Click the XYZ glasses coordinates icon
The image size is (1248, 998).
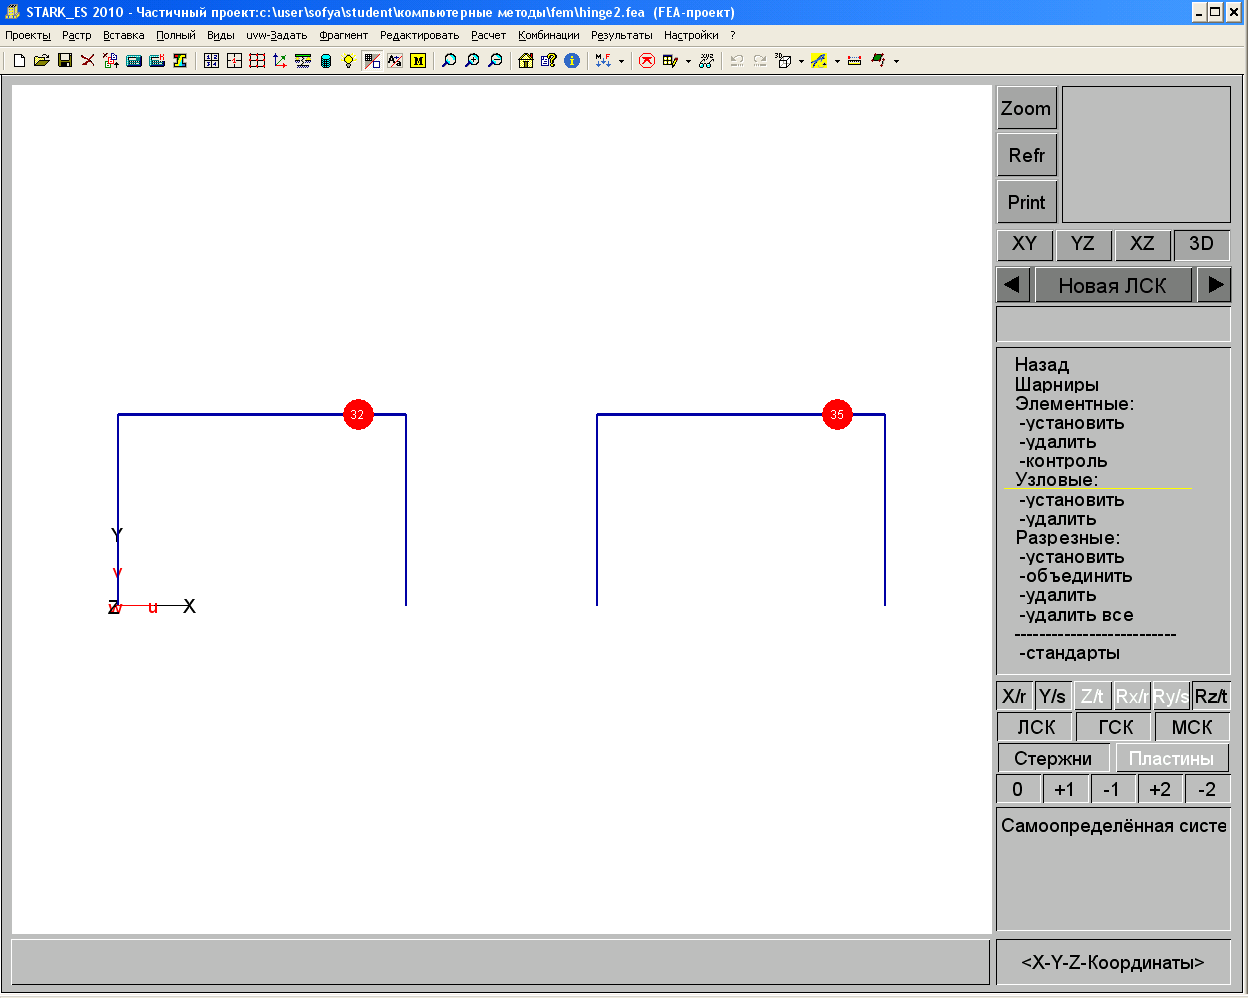point(706,61)
